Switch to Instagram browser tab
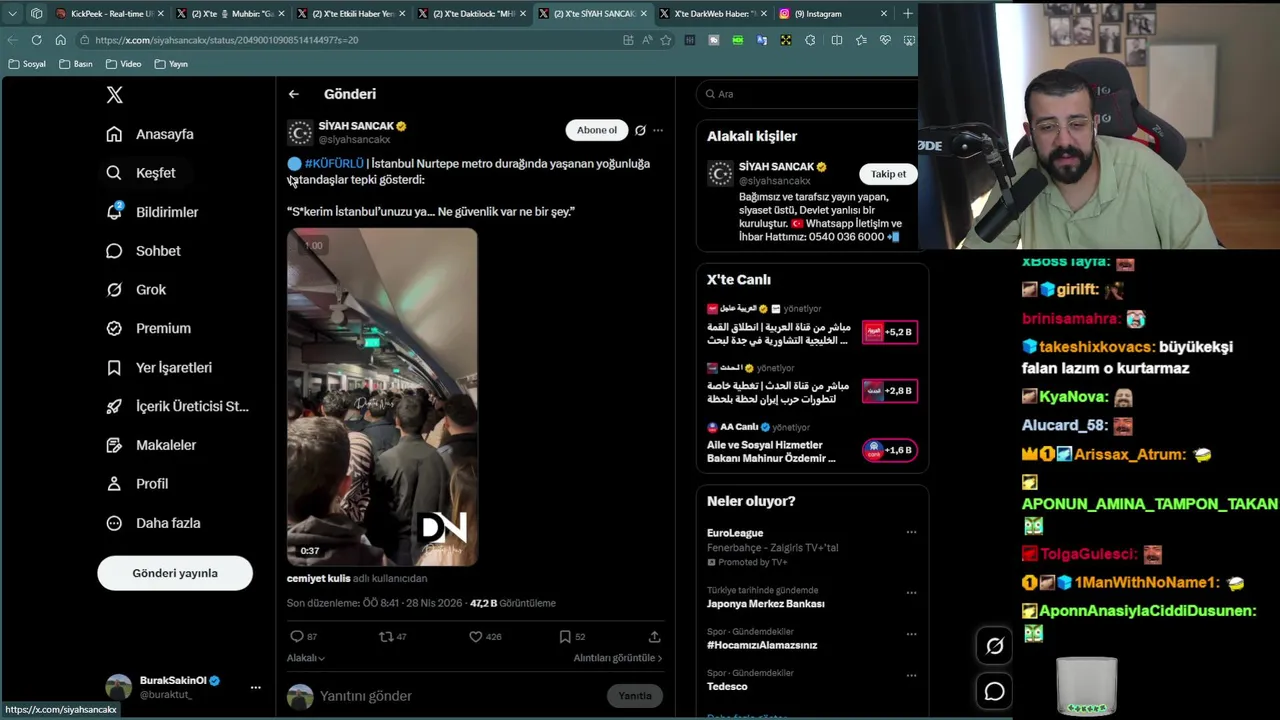1280x720 pixels. (x=833, y=14)
